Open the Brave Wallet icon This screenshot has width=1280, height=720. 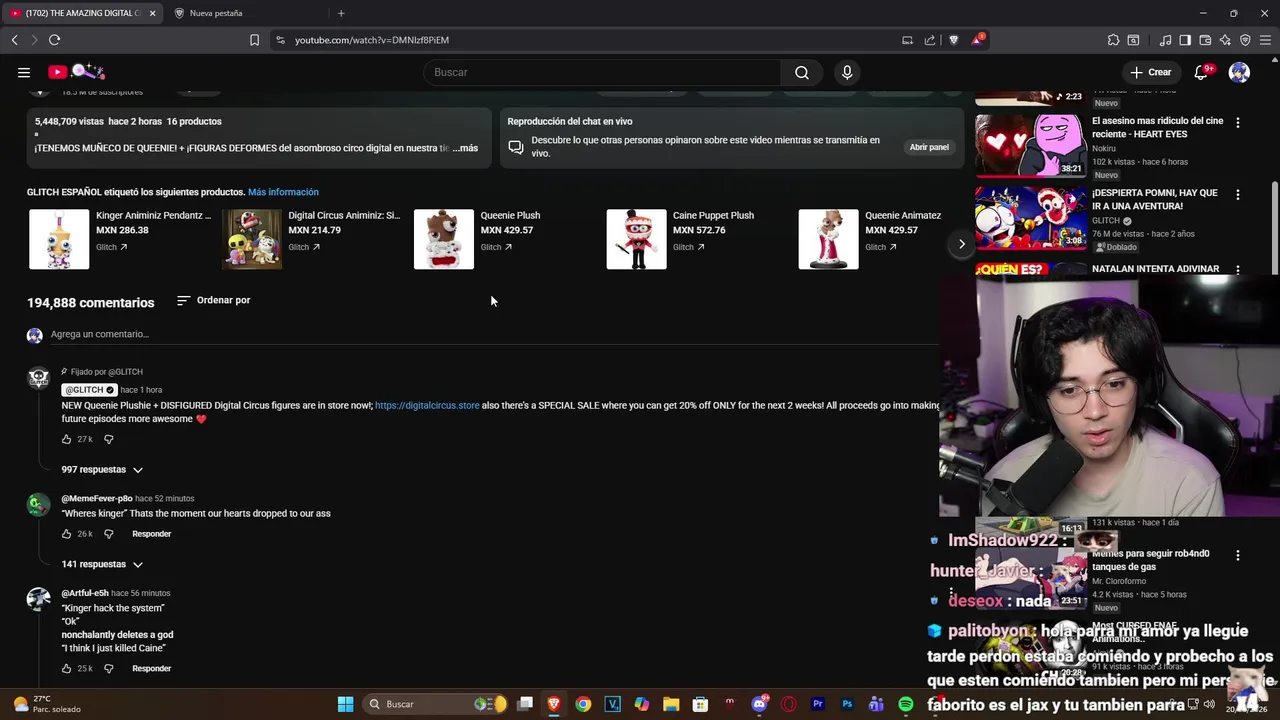(1205, 40)
